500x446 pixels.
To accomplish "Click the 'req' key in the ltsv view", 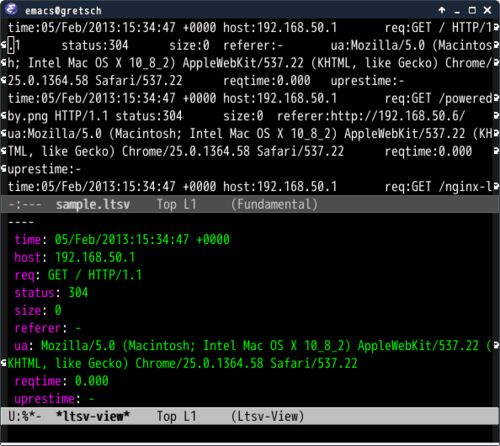I will (24, 275).
